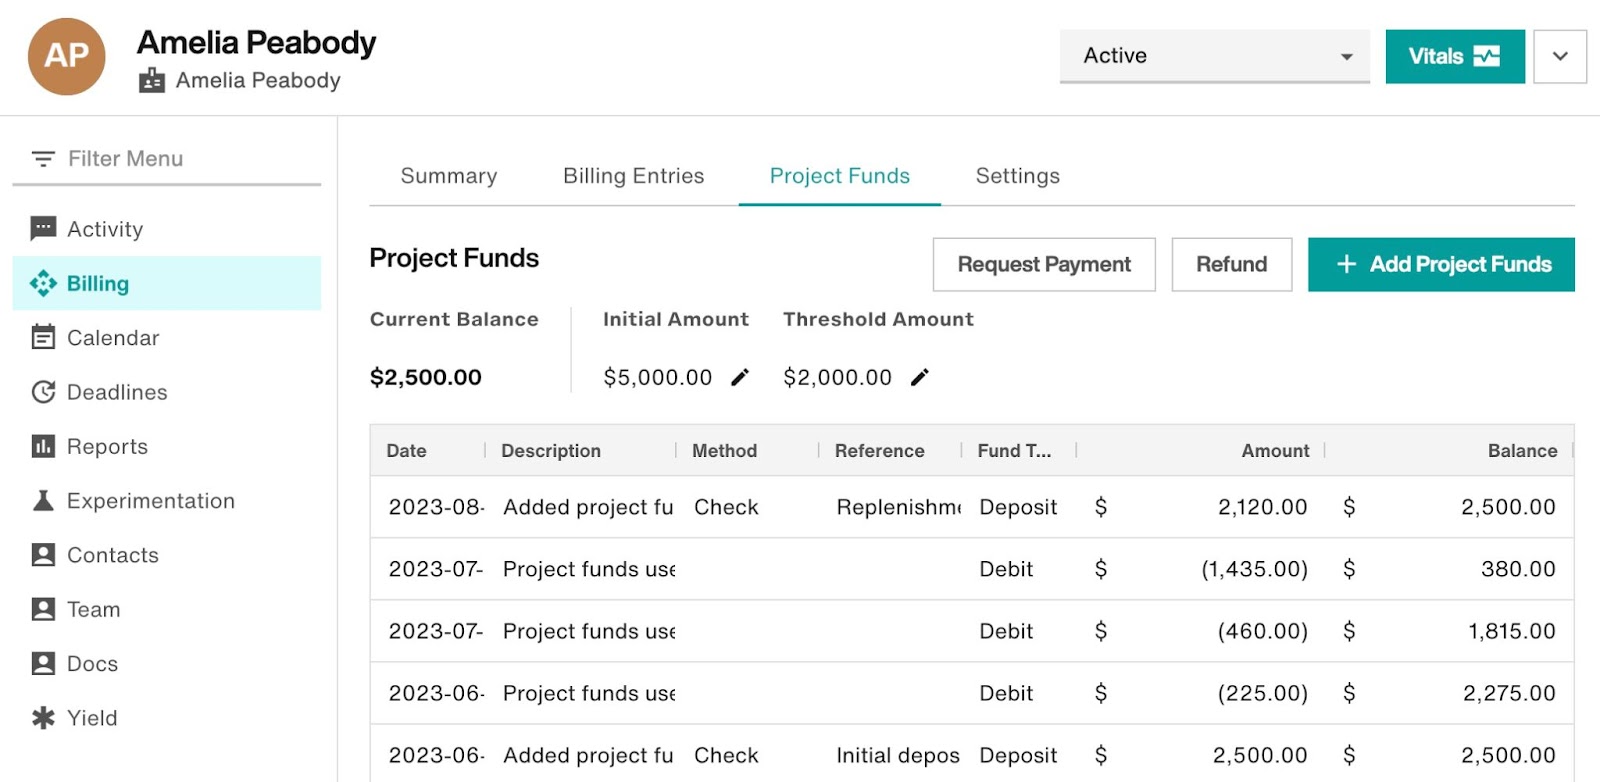Viewport: 1600px width, 782px height.
Task: Click the Amelia Peabody heading
Action: click(257, 43)
